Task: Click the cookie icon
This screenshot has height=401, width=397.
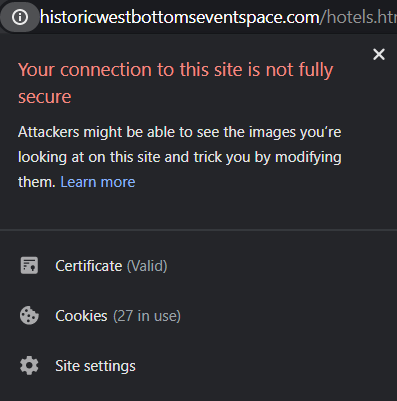Action: 29,315
